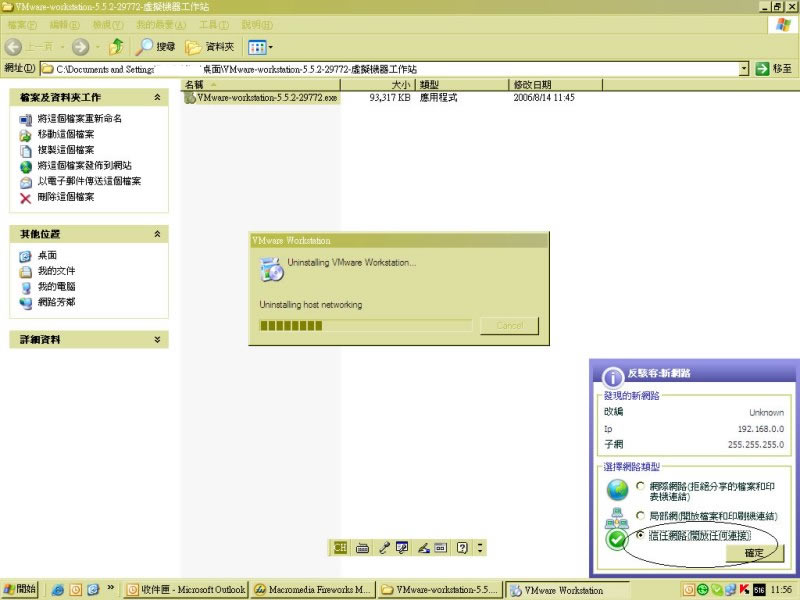Open the 檢視 (View) menu
This screenshot has width=800, height=600.
pyautogui.click(x=108, y=24)
